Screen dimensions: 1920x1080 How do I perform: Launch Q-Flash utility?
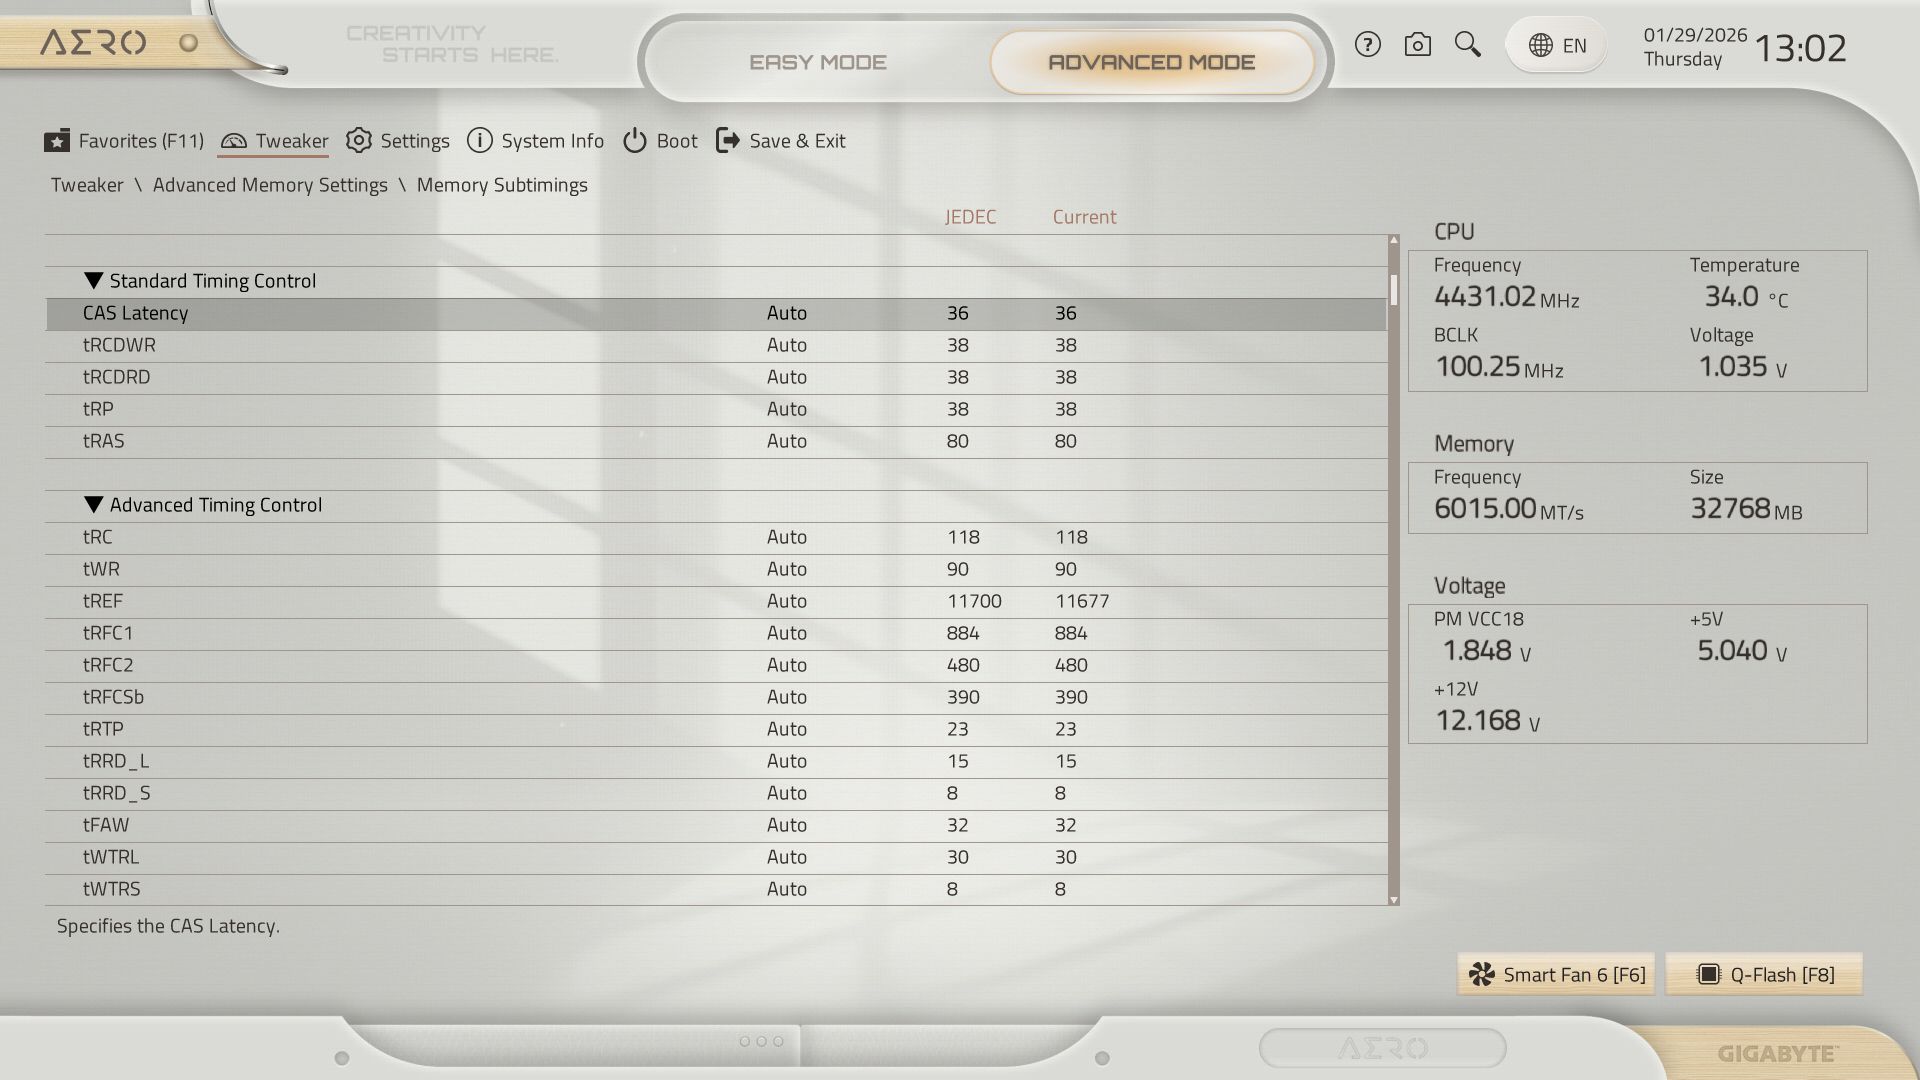(x=1764, y=975)
